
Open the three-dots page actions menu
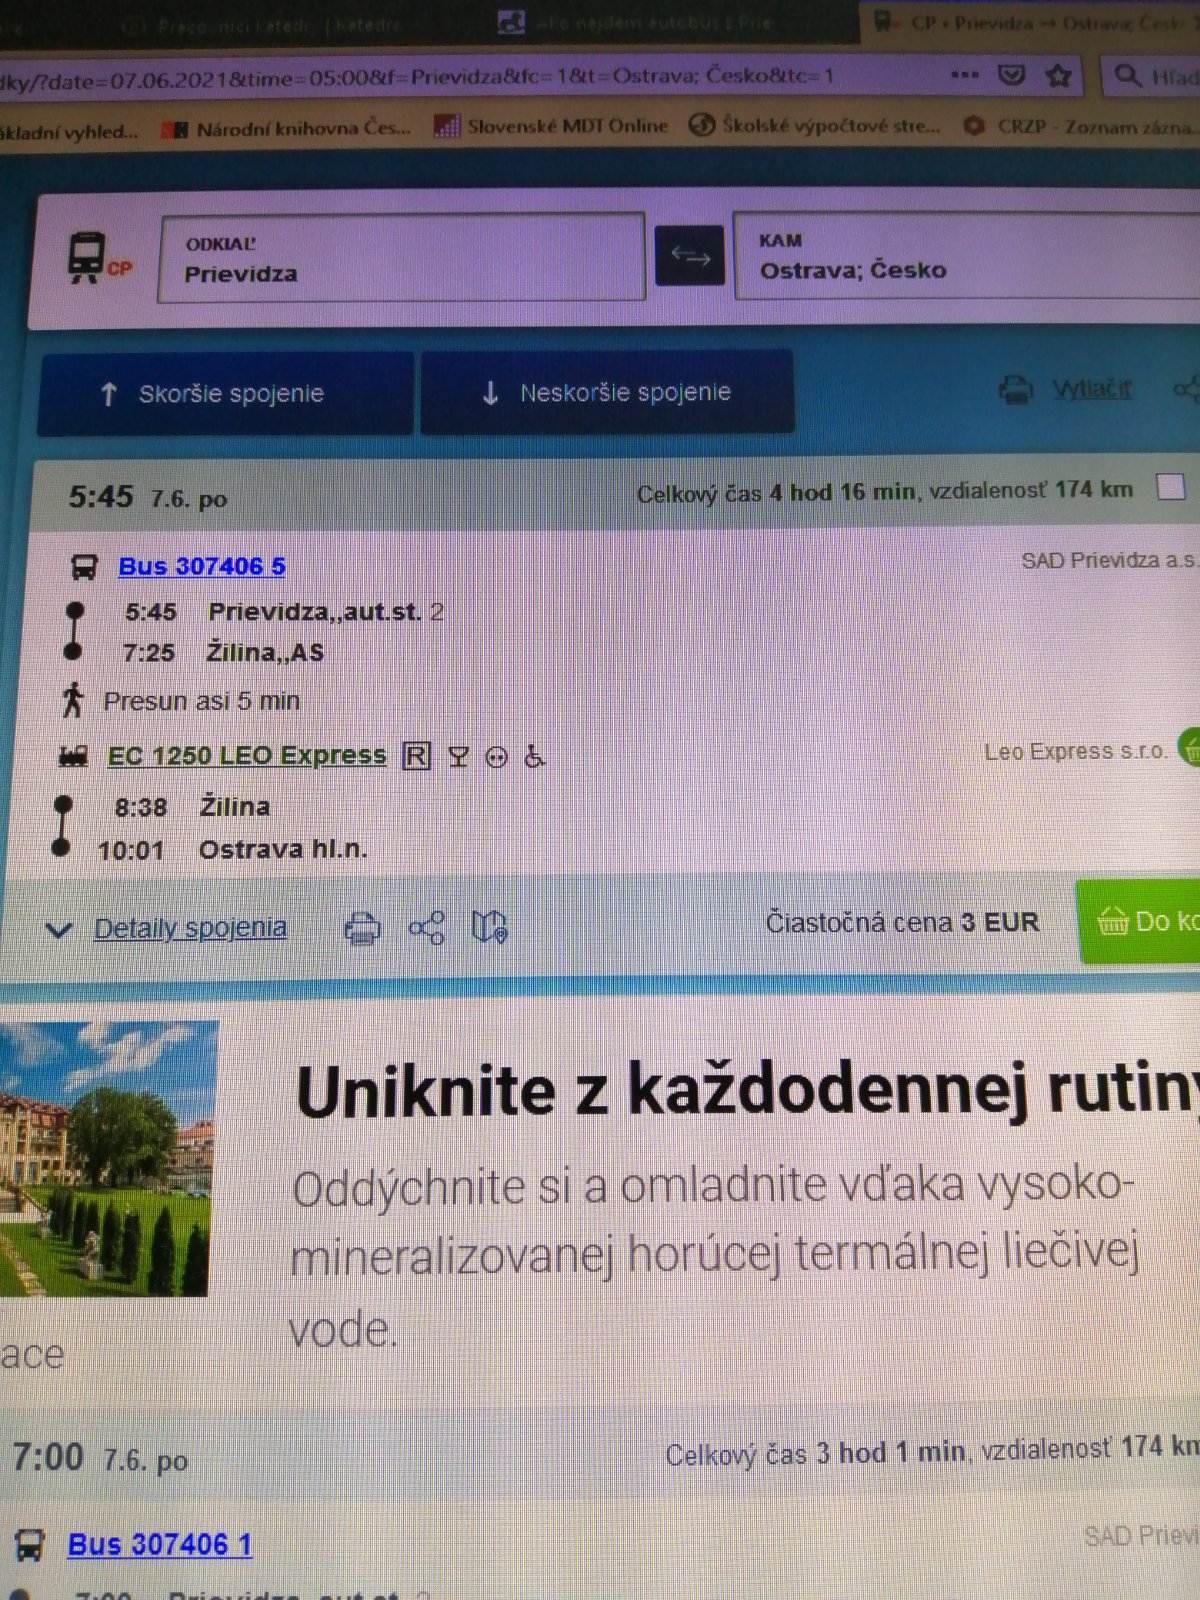(964, 76)
